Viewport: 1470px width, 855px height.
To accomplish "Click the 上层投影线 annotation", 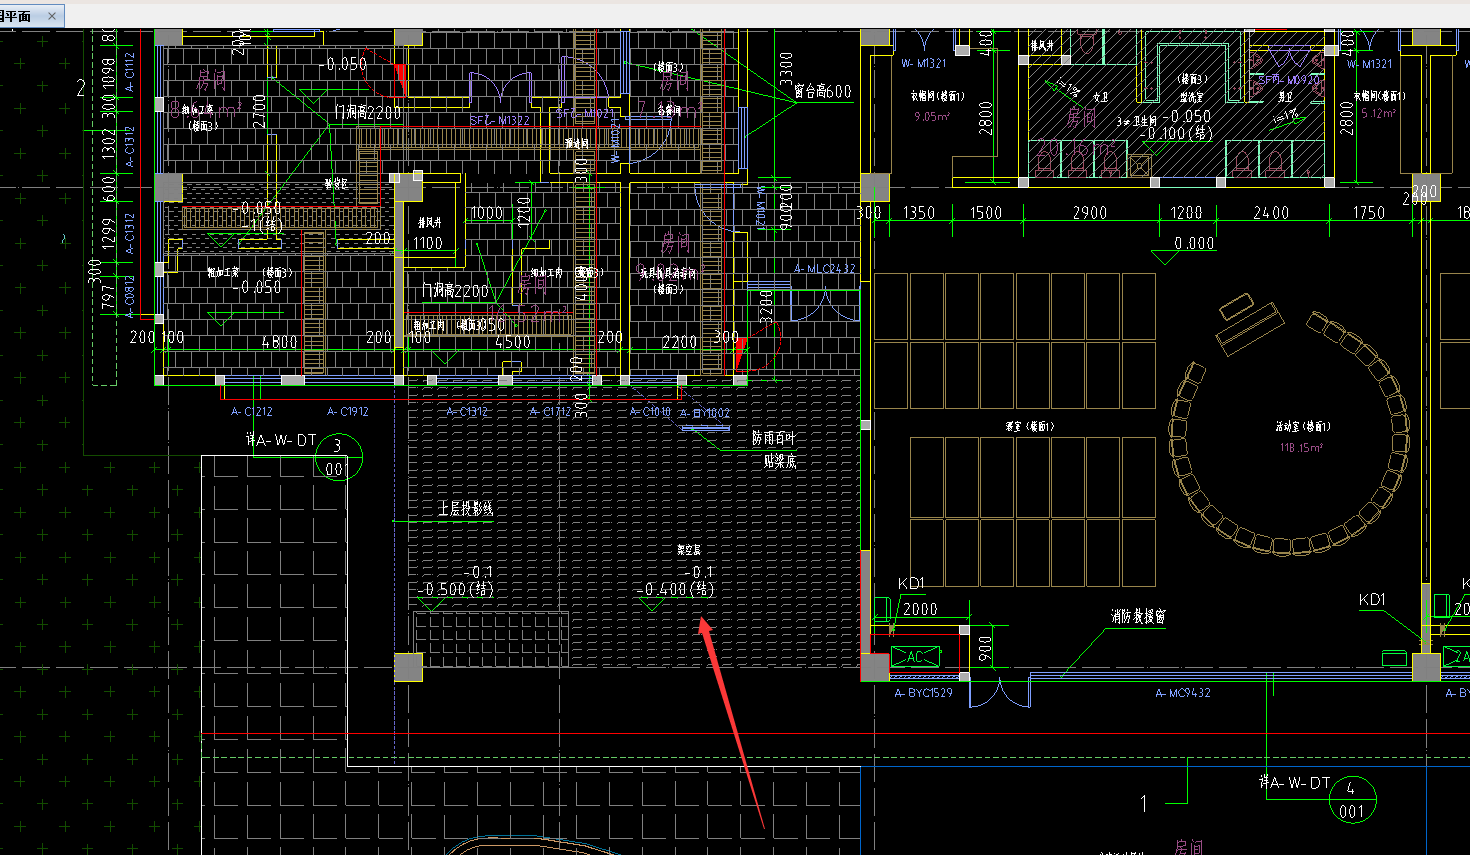I will click(465, 509).
